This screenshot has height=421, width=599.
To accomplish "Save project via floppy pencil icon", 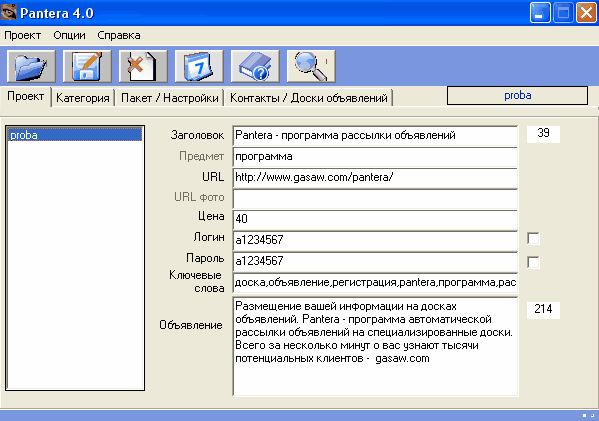I will (87, 66).
